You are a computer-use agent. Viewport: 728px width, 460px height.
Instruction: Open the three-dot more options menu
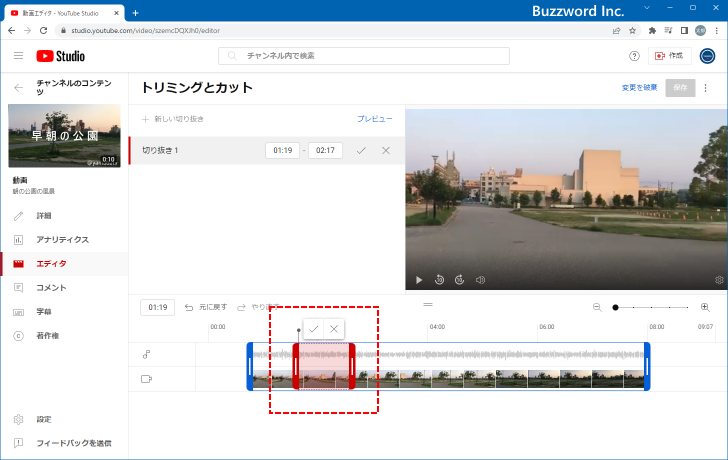click(x=706, y=88)
